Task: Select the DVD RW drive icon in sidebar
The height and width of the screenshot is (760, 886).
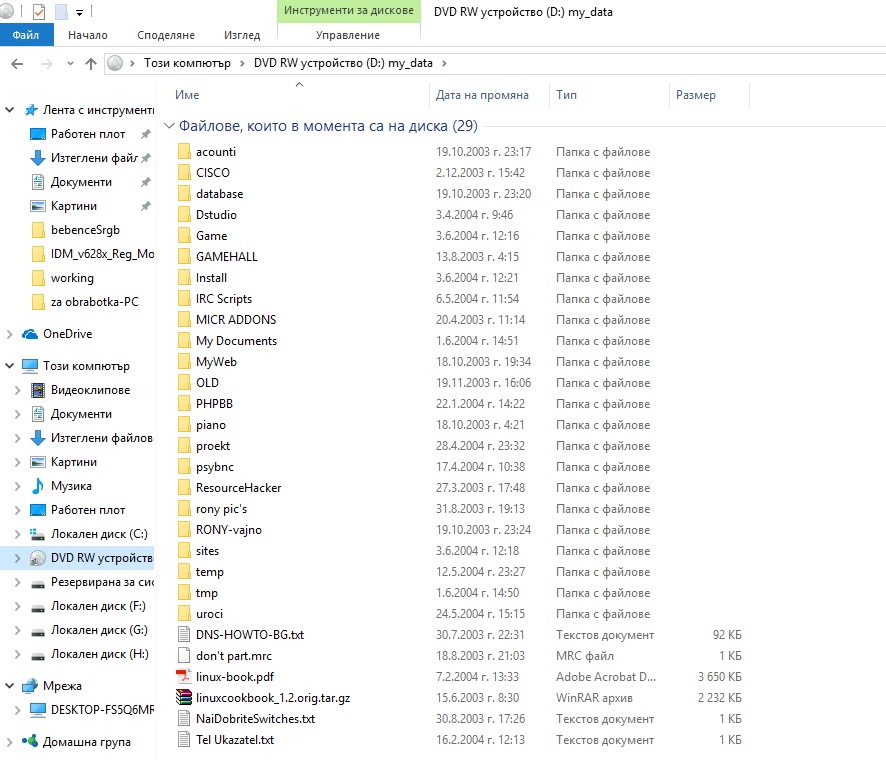Action: coord(38,558)
